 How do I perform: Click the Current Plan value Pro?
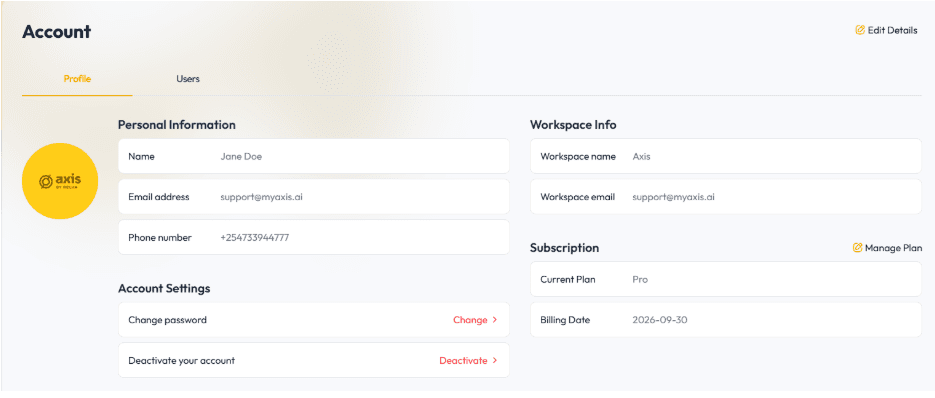640,279
